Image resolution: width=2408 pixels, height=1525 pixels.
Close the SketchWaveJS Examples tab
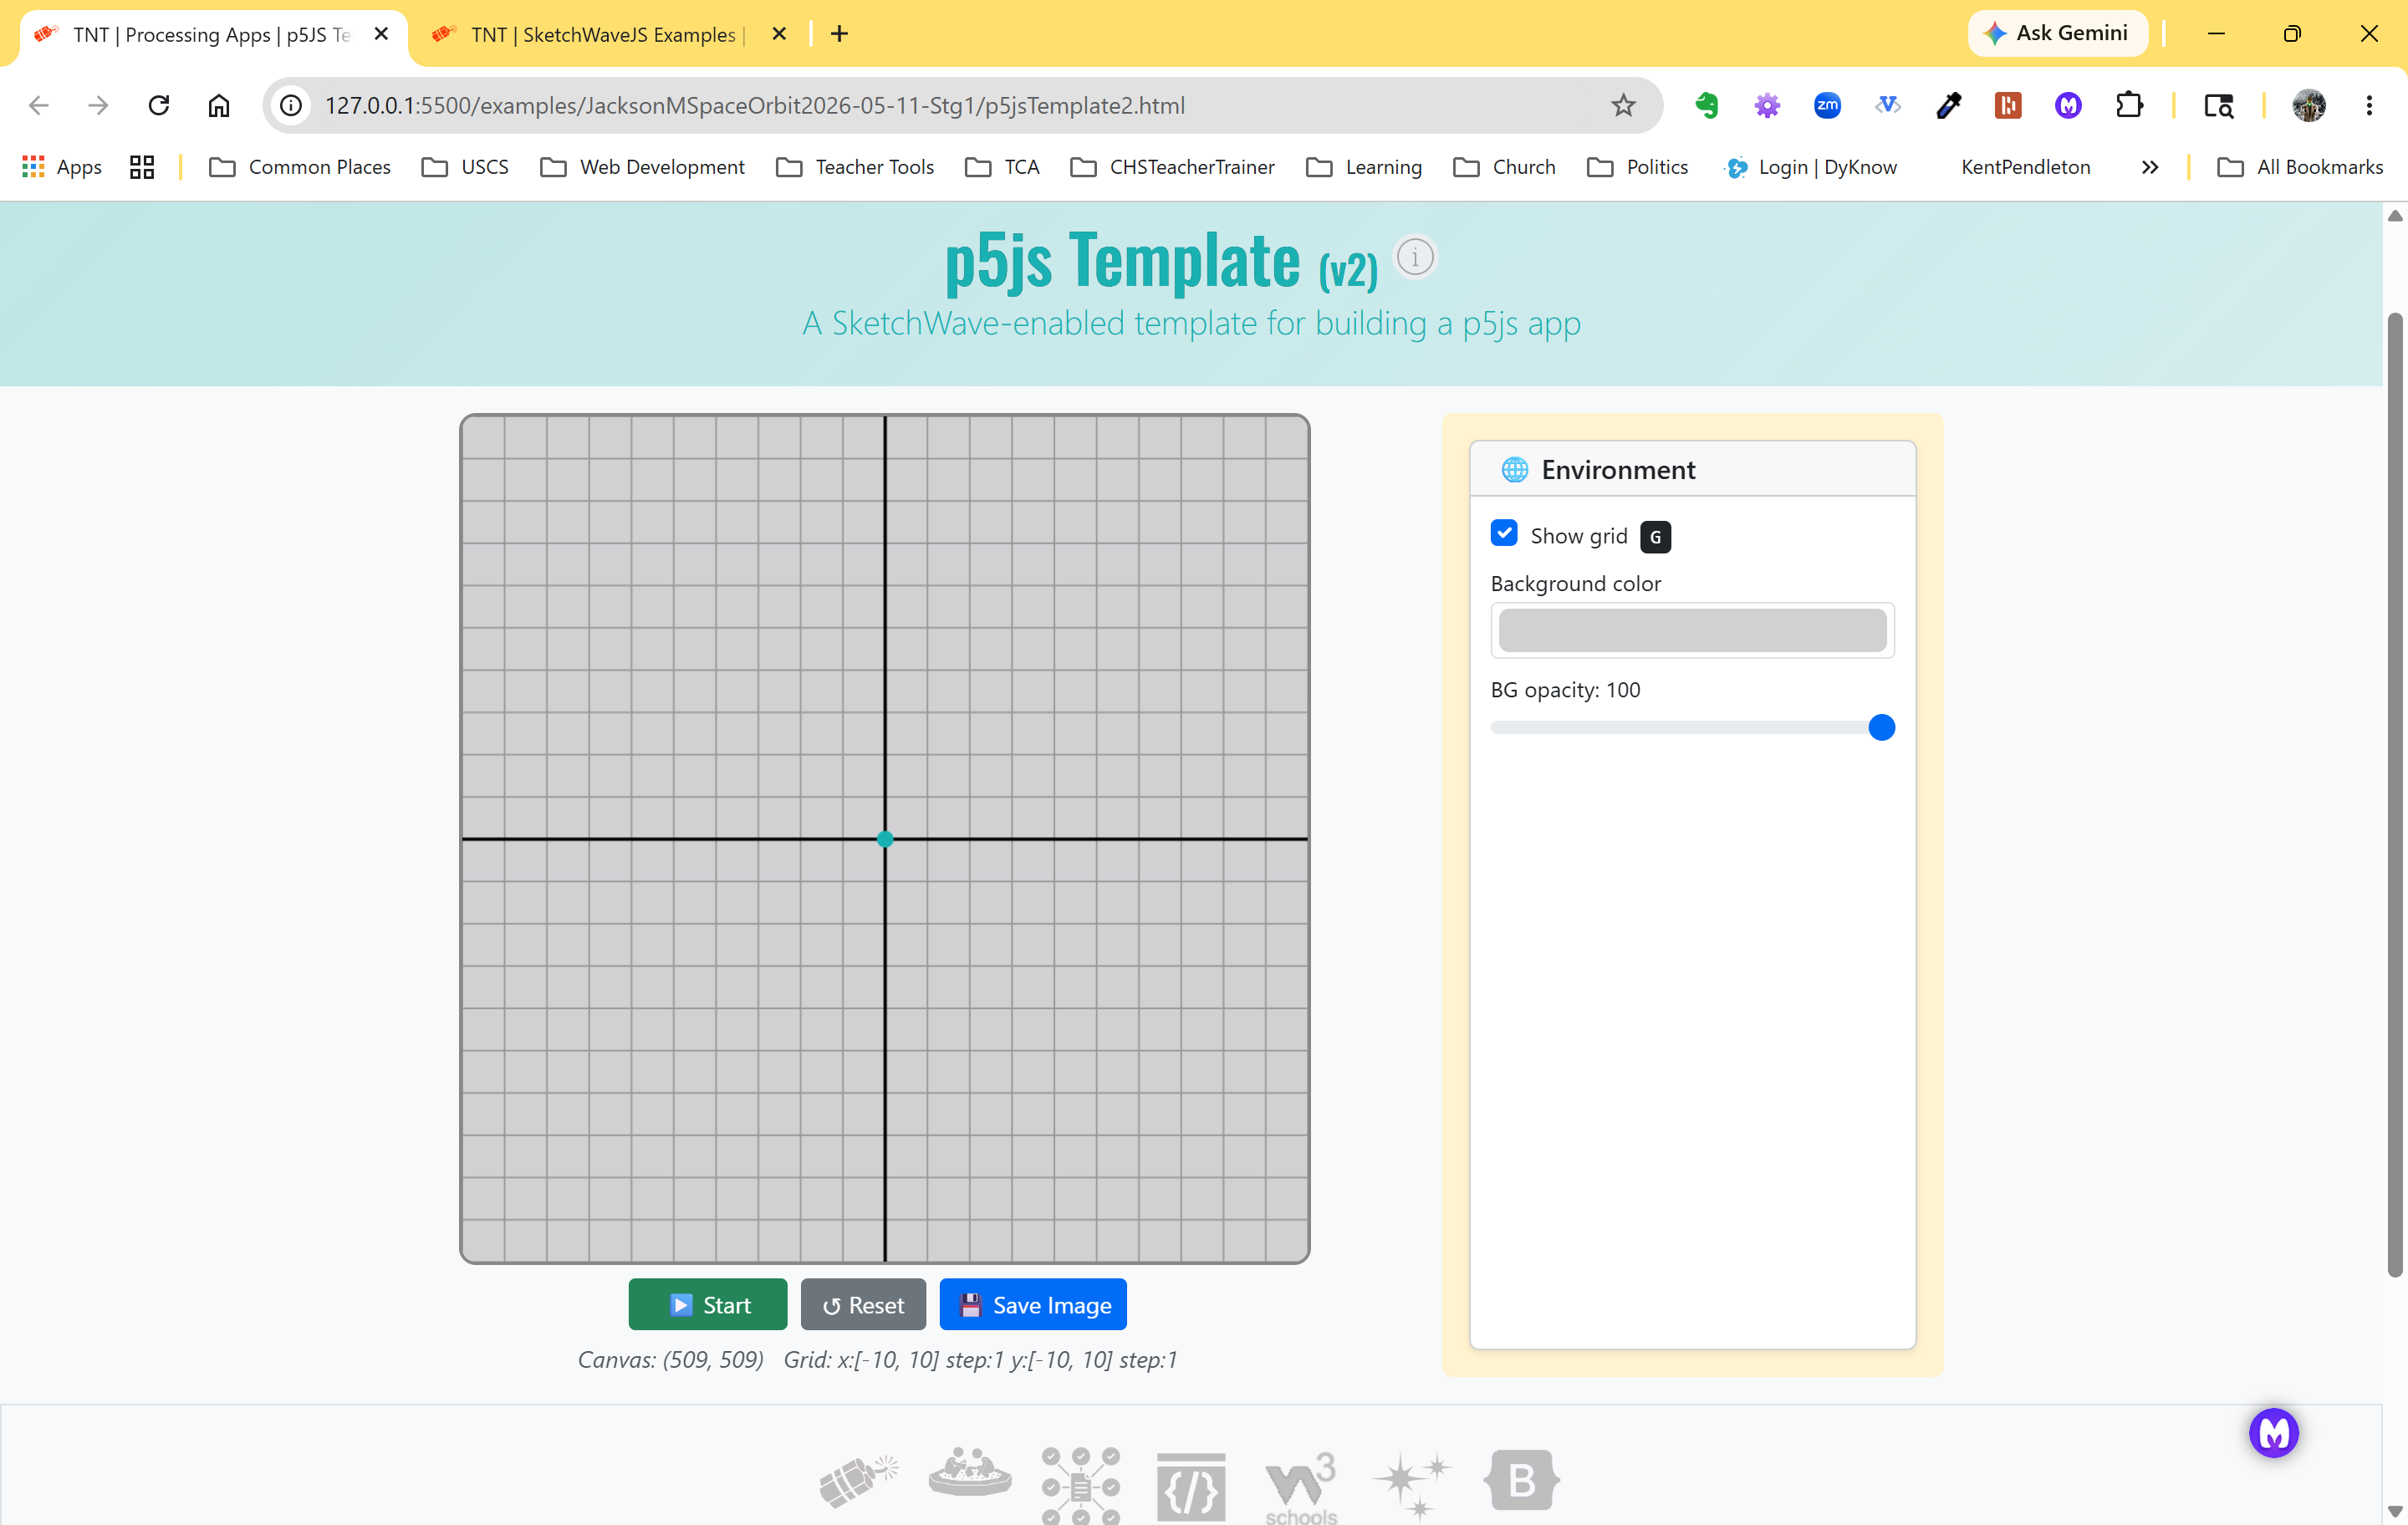[779, 34]
